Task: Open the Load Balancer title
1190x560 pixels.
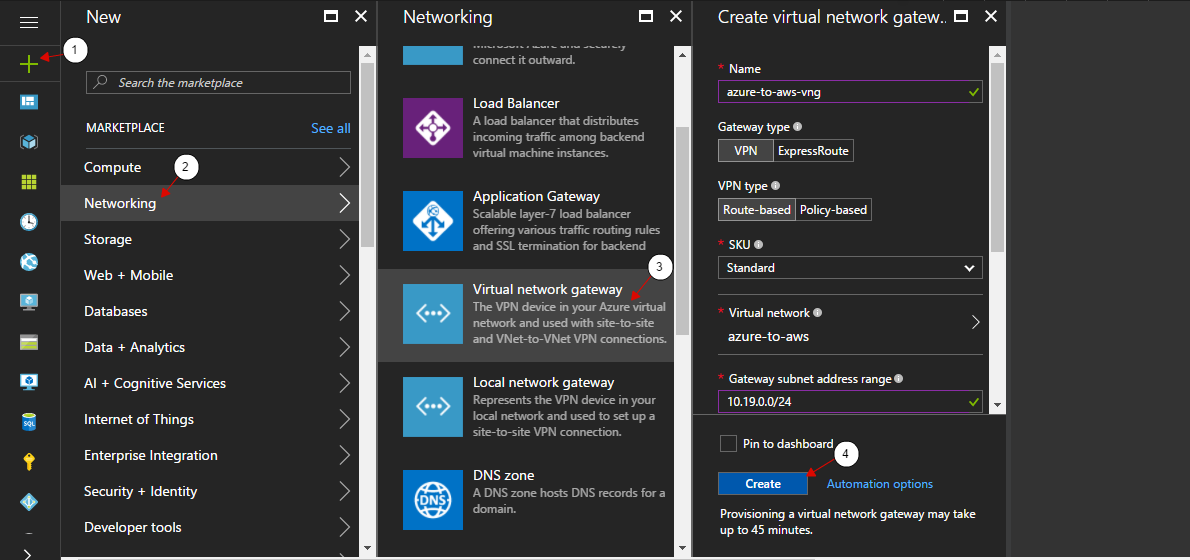Action: [516, 103]
